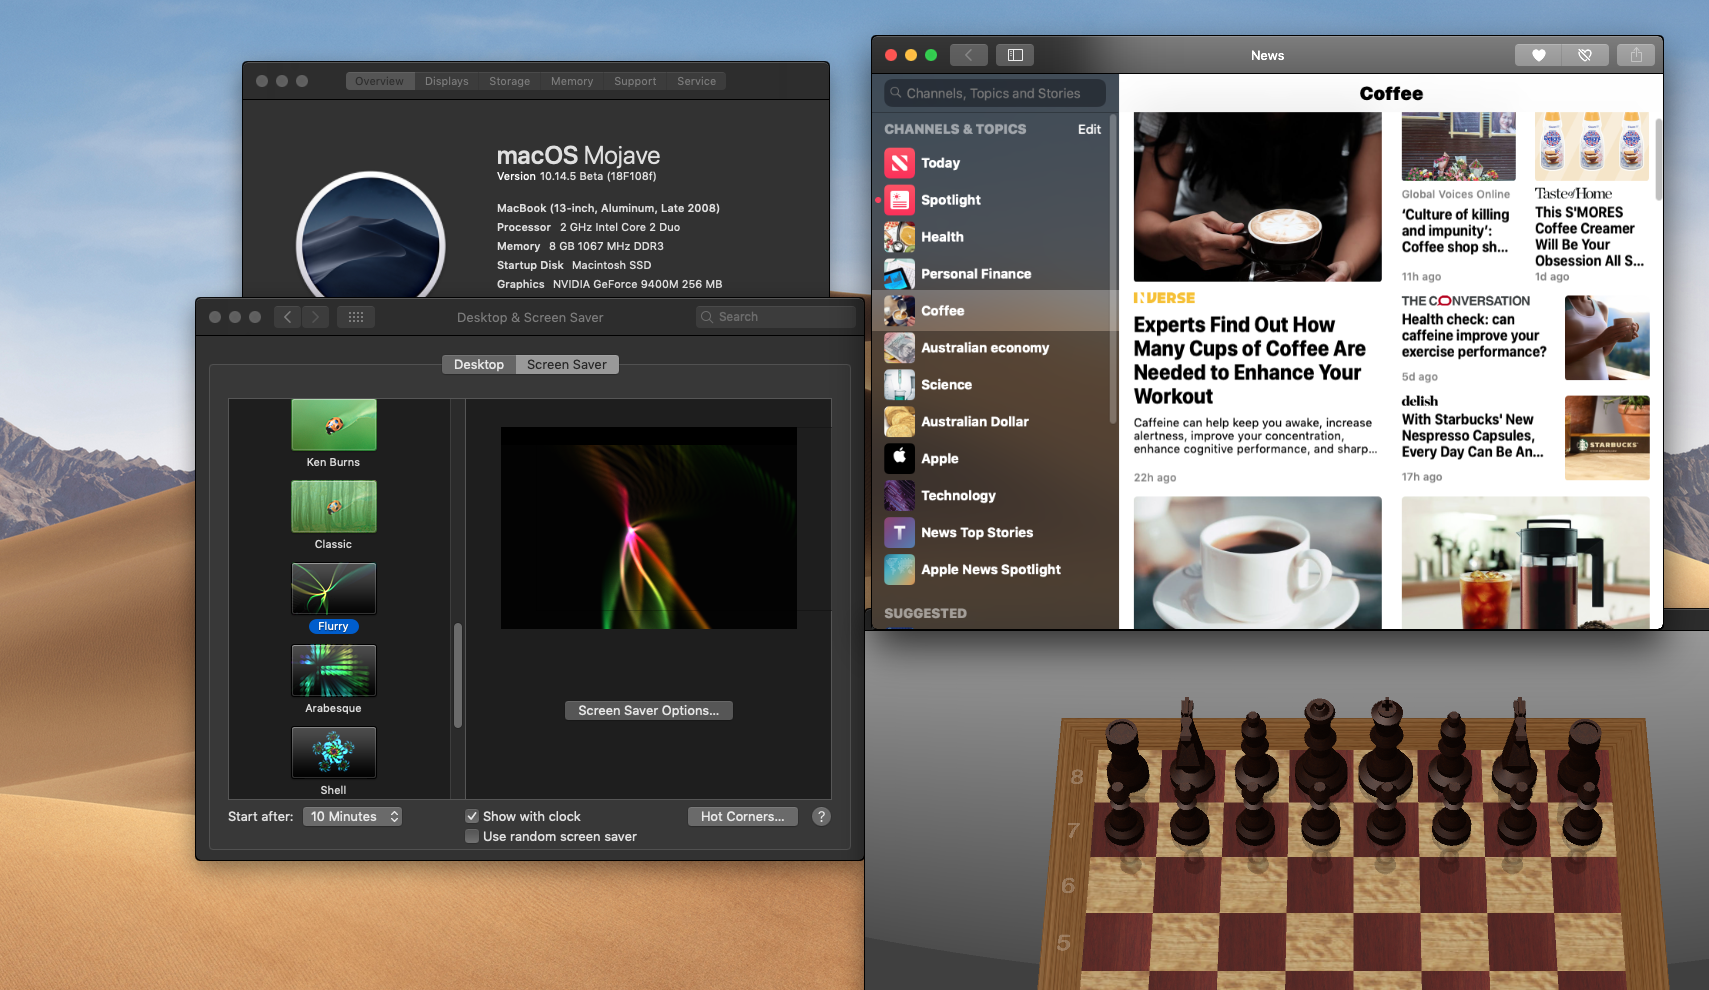Click the macOS Mojave version text

(577, 176)
